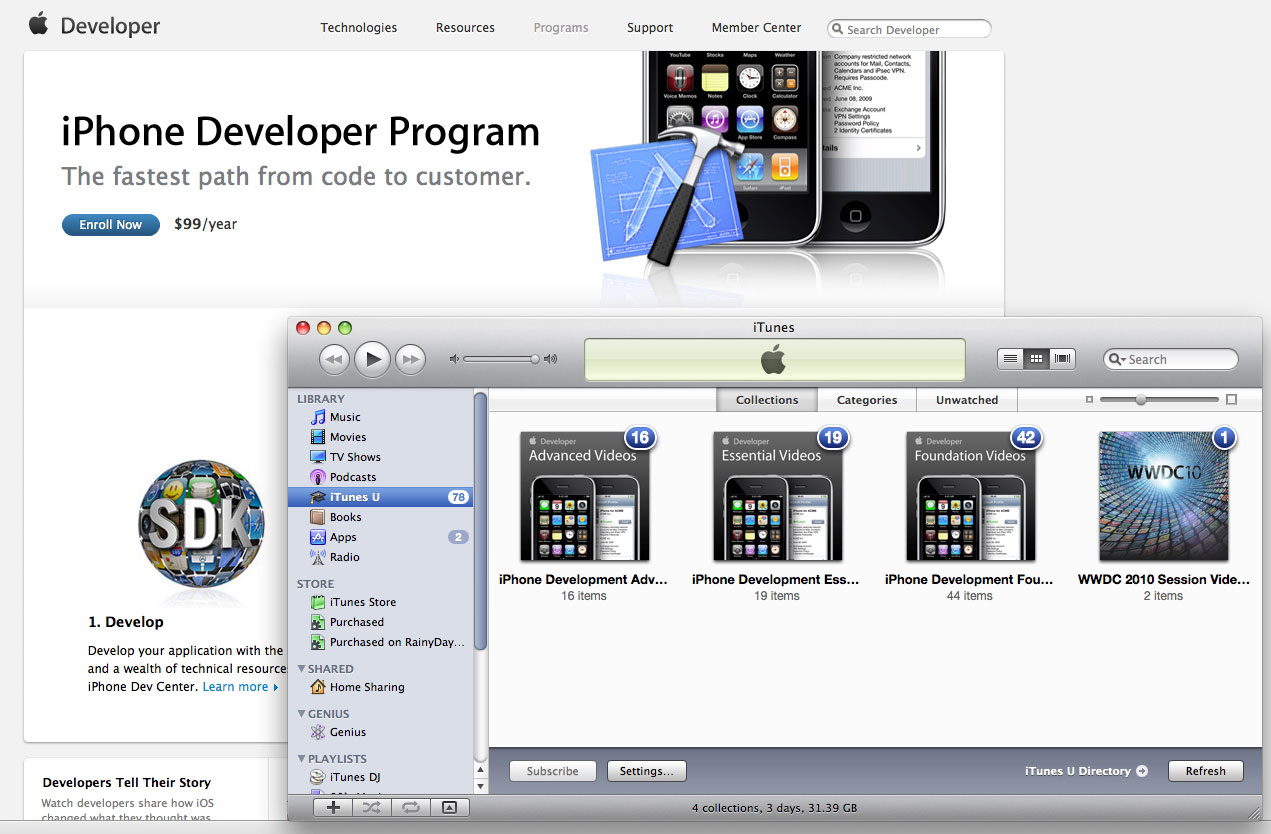1271x834 pixels.
Task: Click the Refresh button in iTunes
Action: pyautogui.click(x=1205, y=771)
